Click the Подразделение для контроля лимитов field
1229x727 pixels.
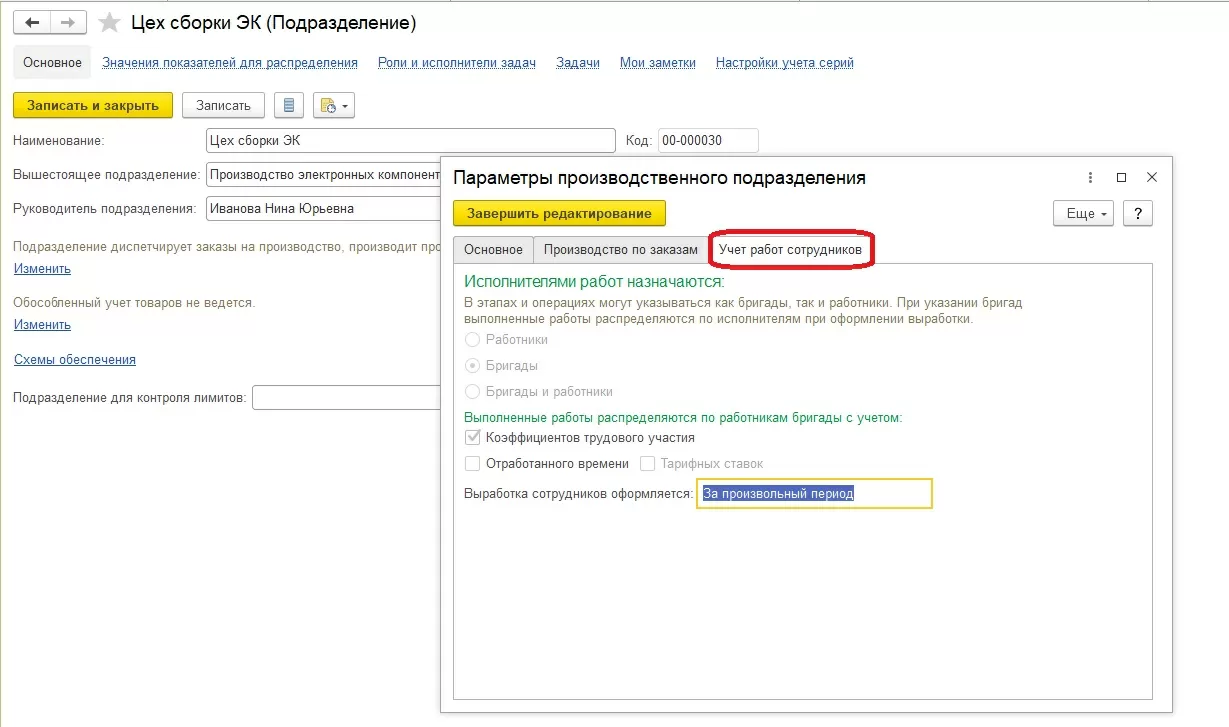[346, 398]
